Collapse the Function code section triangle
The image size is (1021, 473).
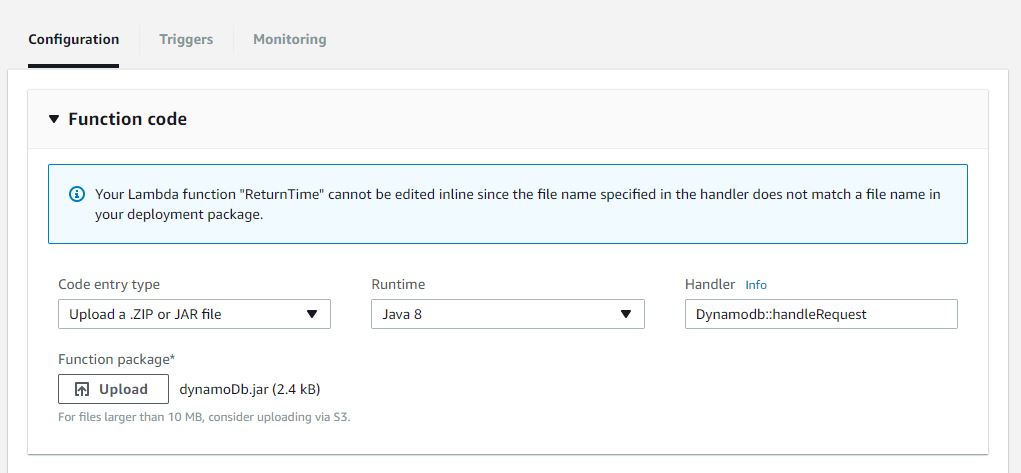pyautogui.click(x=54, y=119)
